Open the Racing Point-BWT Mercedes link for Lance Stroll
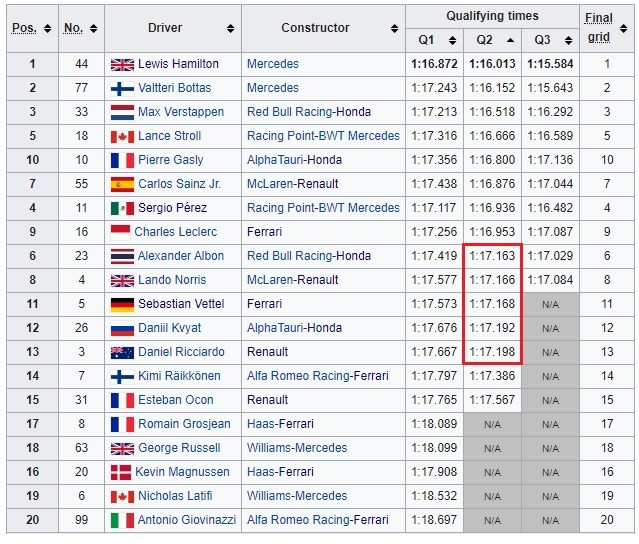639x544 pixels. pos(323,136)
